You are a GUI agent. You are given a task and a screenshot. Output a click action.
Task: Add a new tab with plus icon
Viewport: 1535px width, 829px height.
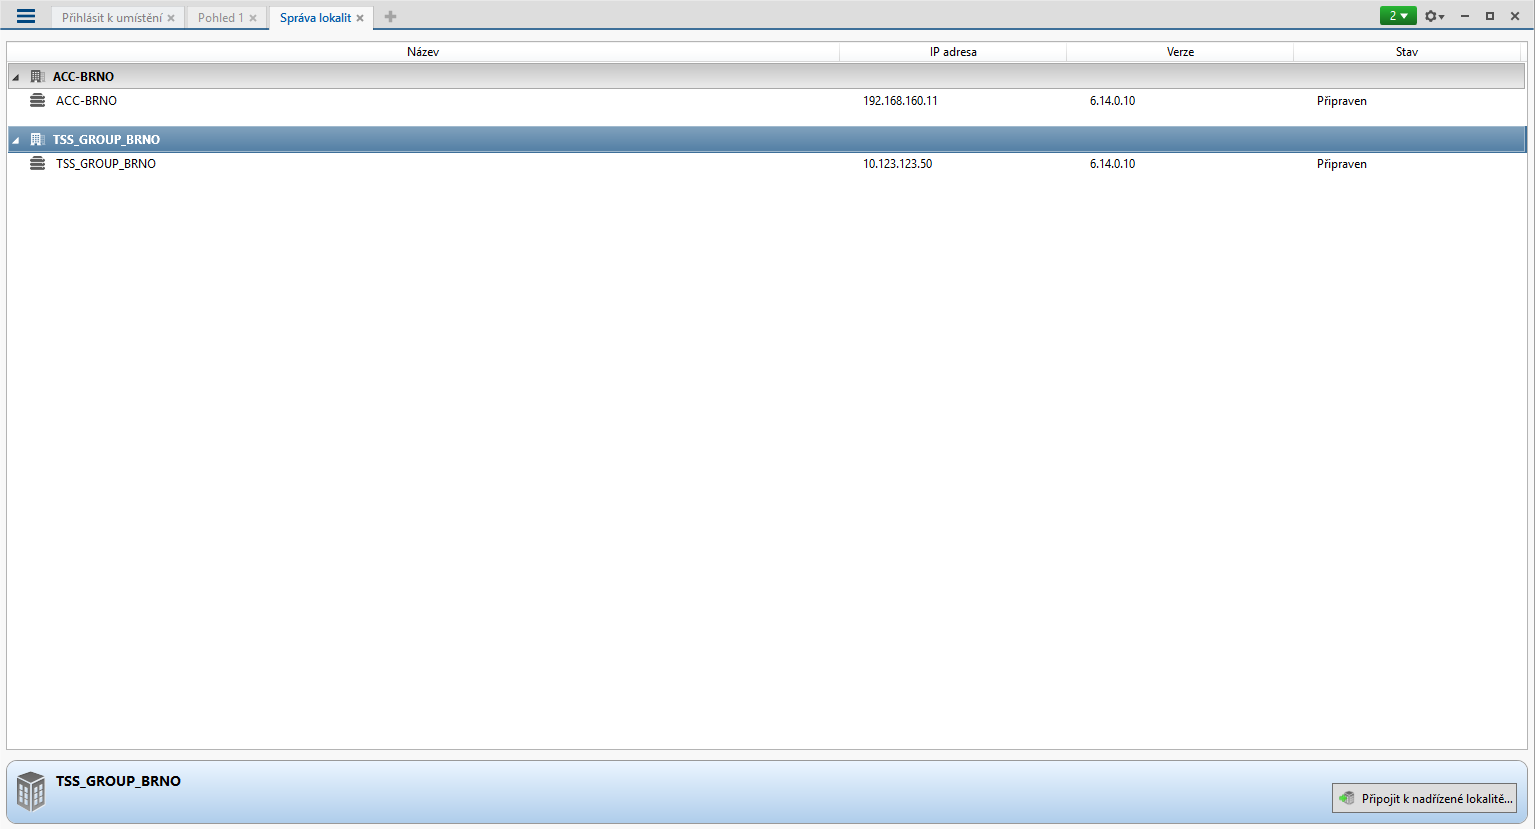390,17
